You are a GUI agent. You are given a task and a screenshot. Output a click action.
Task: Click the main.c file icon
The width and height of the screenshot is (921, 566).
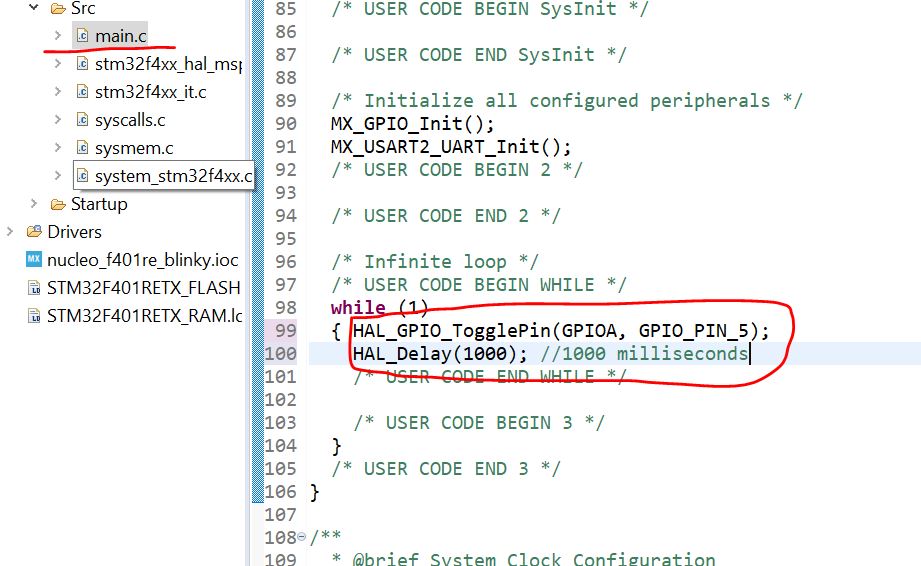pyautogui.click(x=82, y=36)
